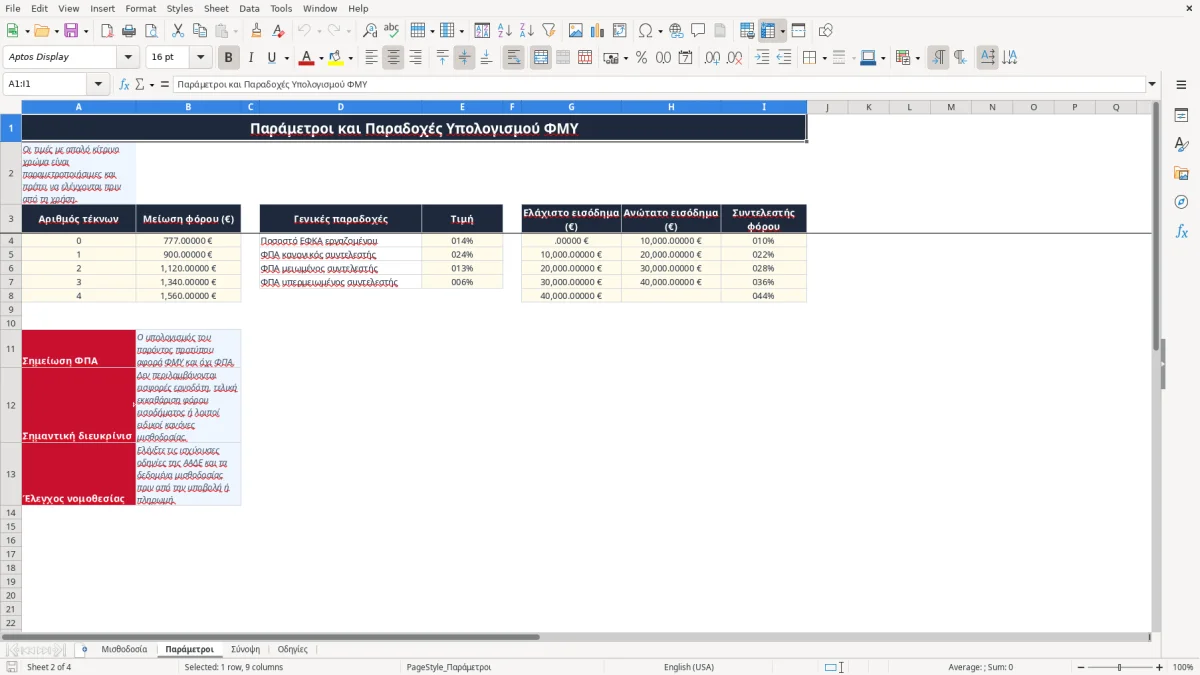The width and height of the screenshot is (1200, 675).
Task: Click the Sort Ascending icon
Action: click(x=504, y=31)
